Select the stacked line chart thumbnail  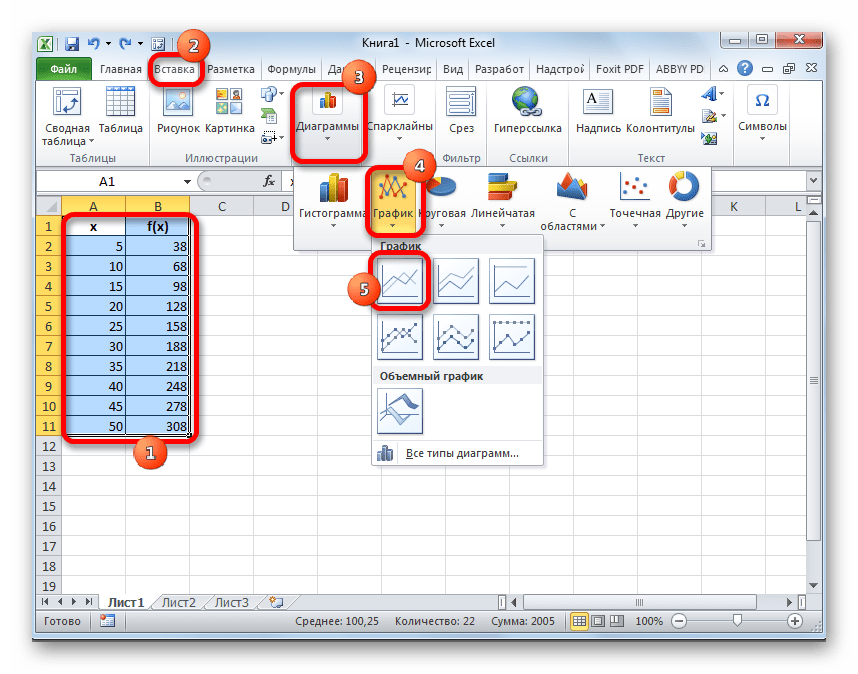tap(456, 281)
